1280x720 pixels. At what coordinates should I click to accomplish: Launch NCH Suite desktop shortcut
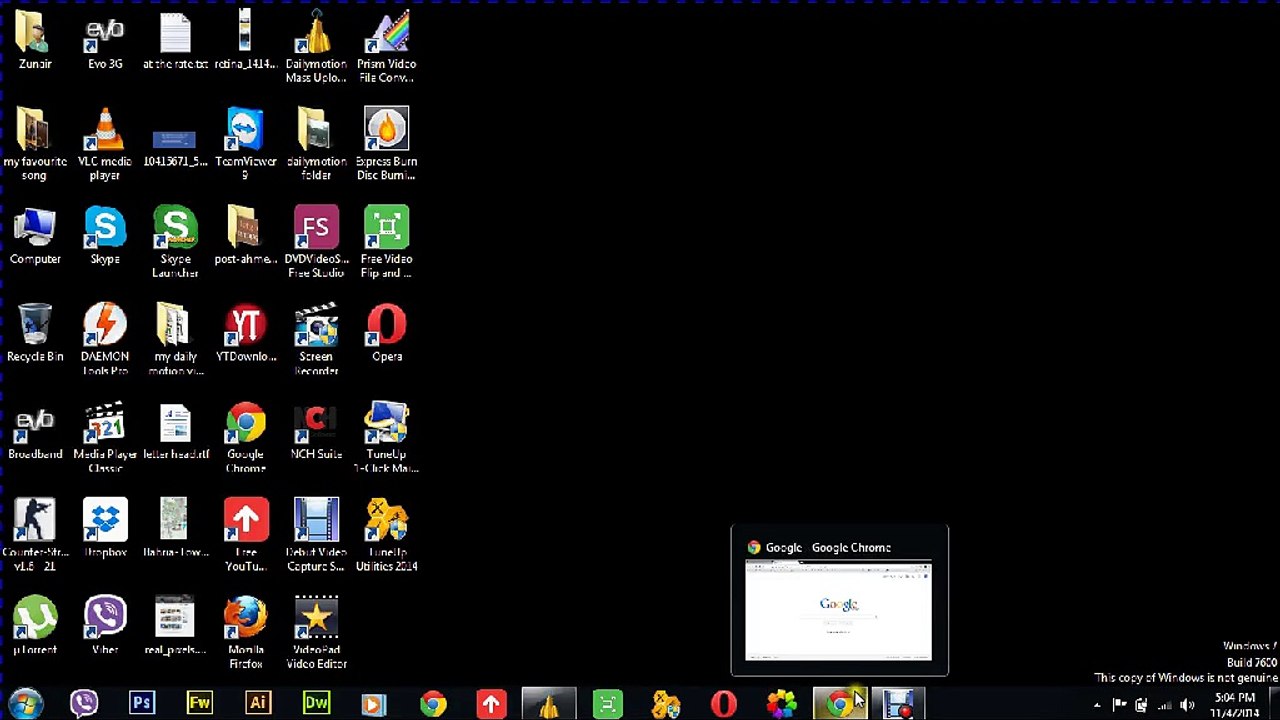tap(316, 431)
